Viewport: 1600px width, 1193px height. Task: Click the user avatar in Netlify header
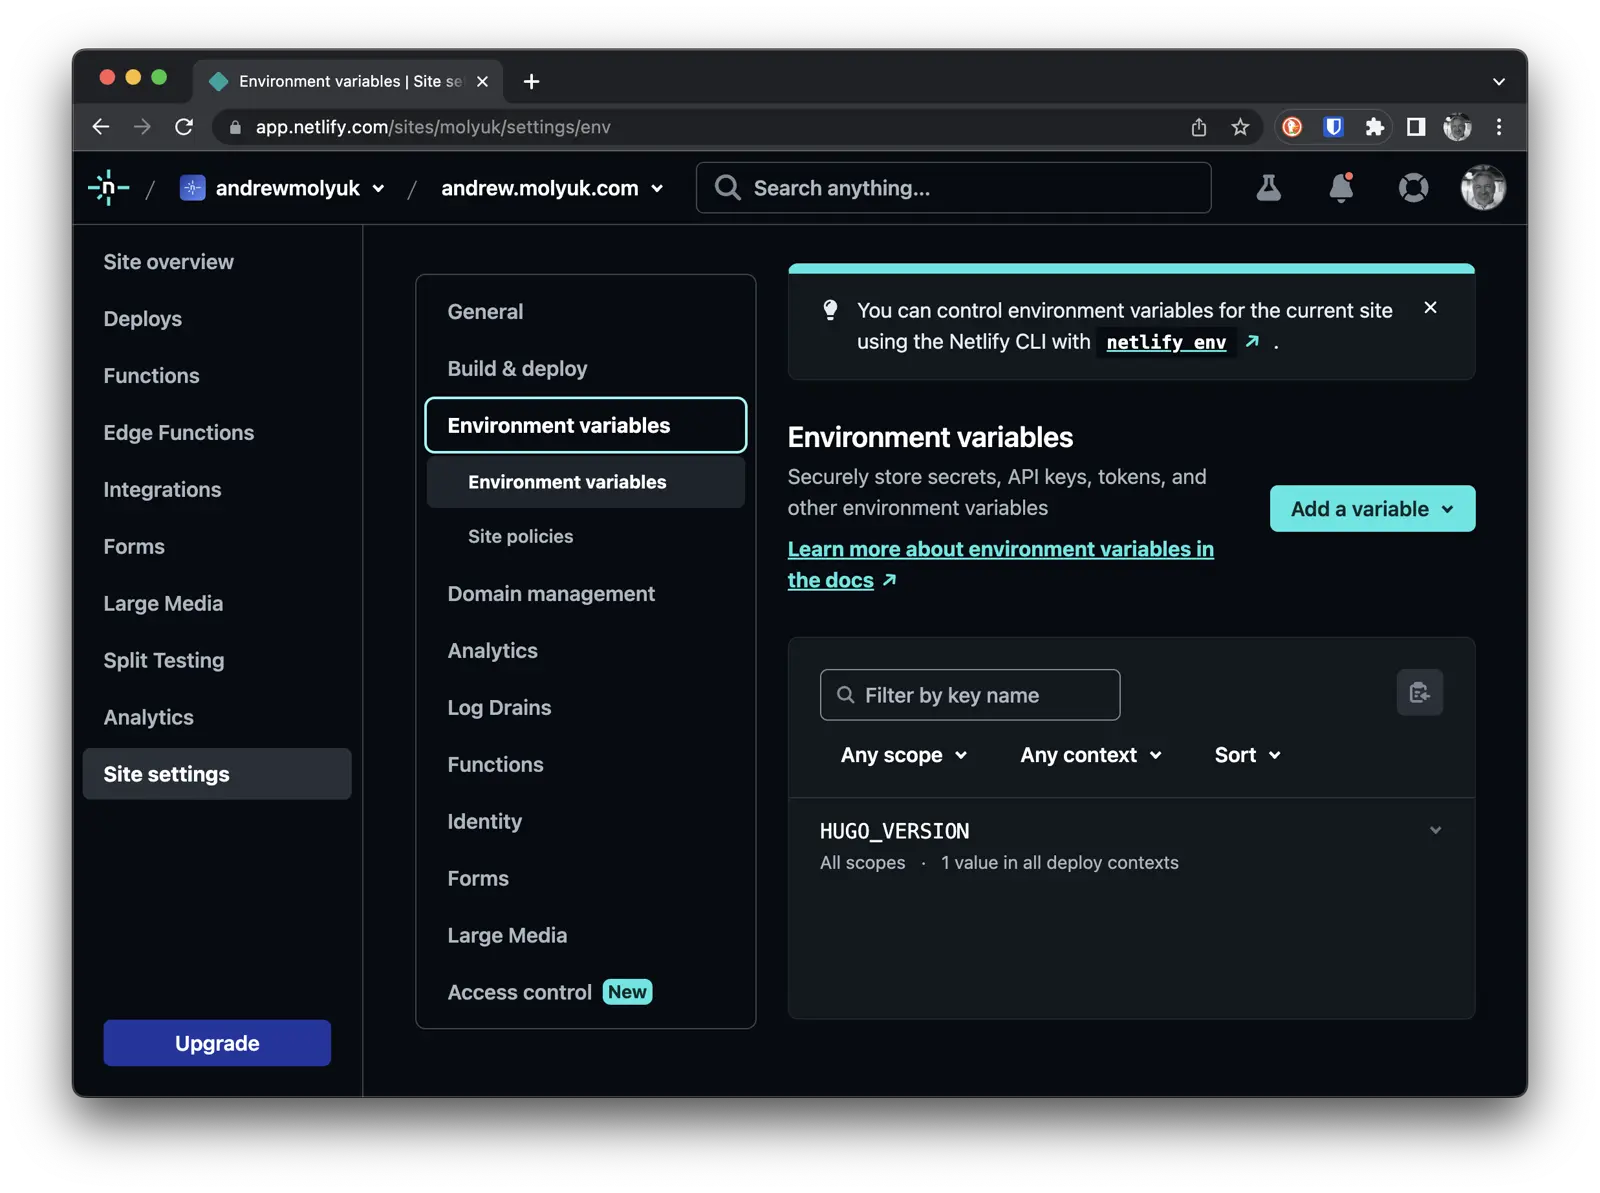(x=1482, y=188)
